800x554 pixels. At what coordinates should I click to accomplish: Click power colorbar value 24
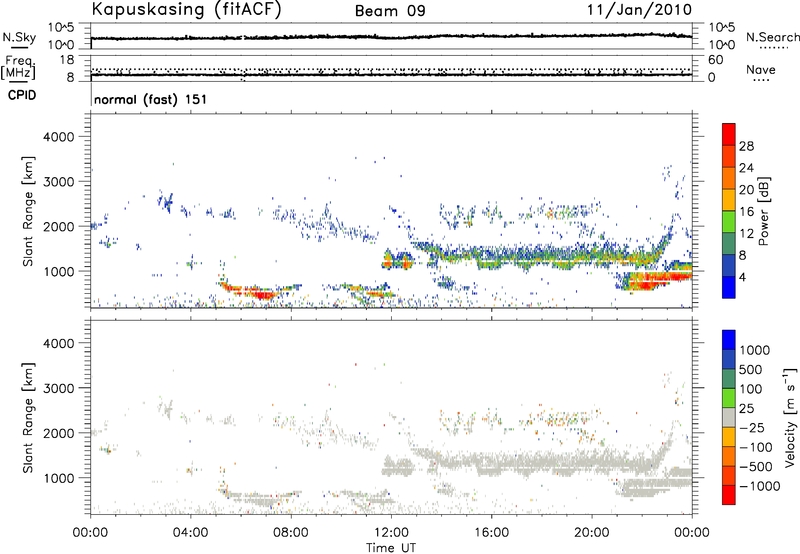tap(746, 168)
